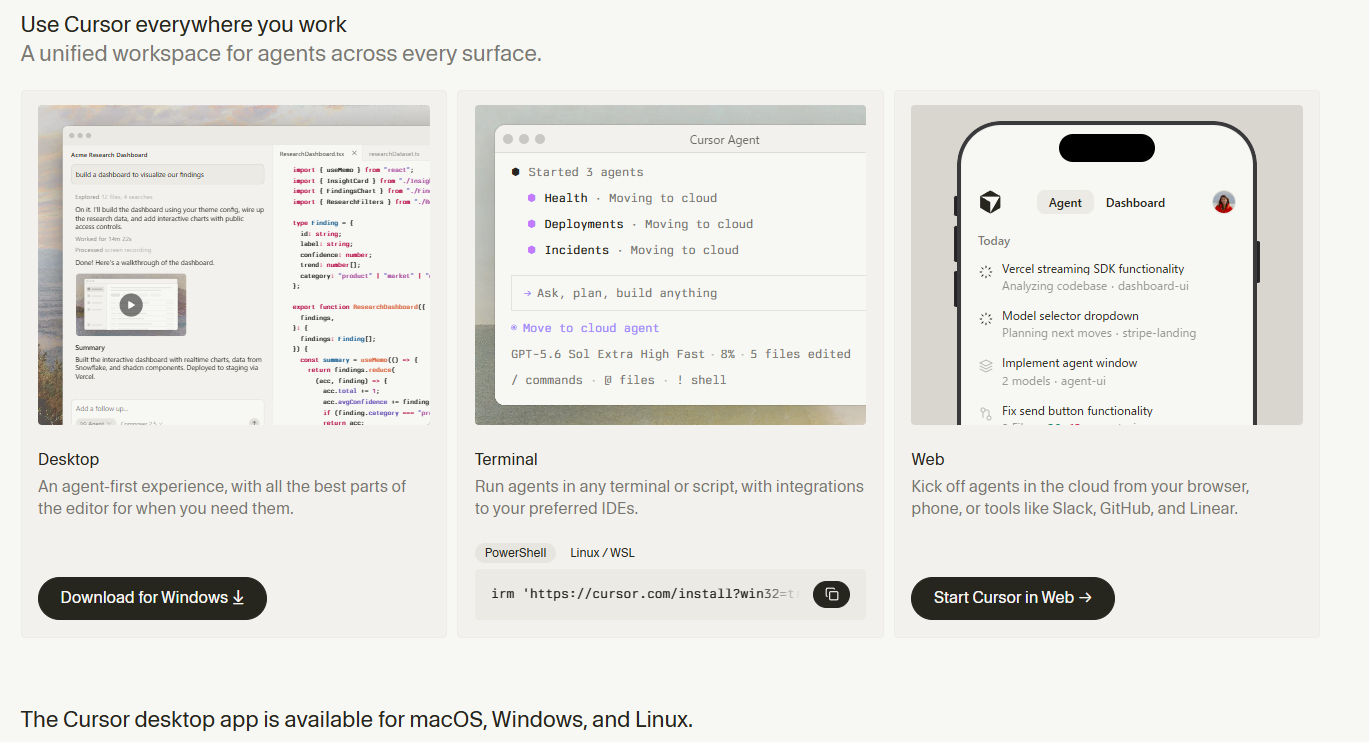Click the Incidents agent row text
Screen dimensions: 1369x742
tap(641, 250)
